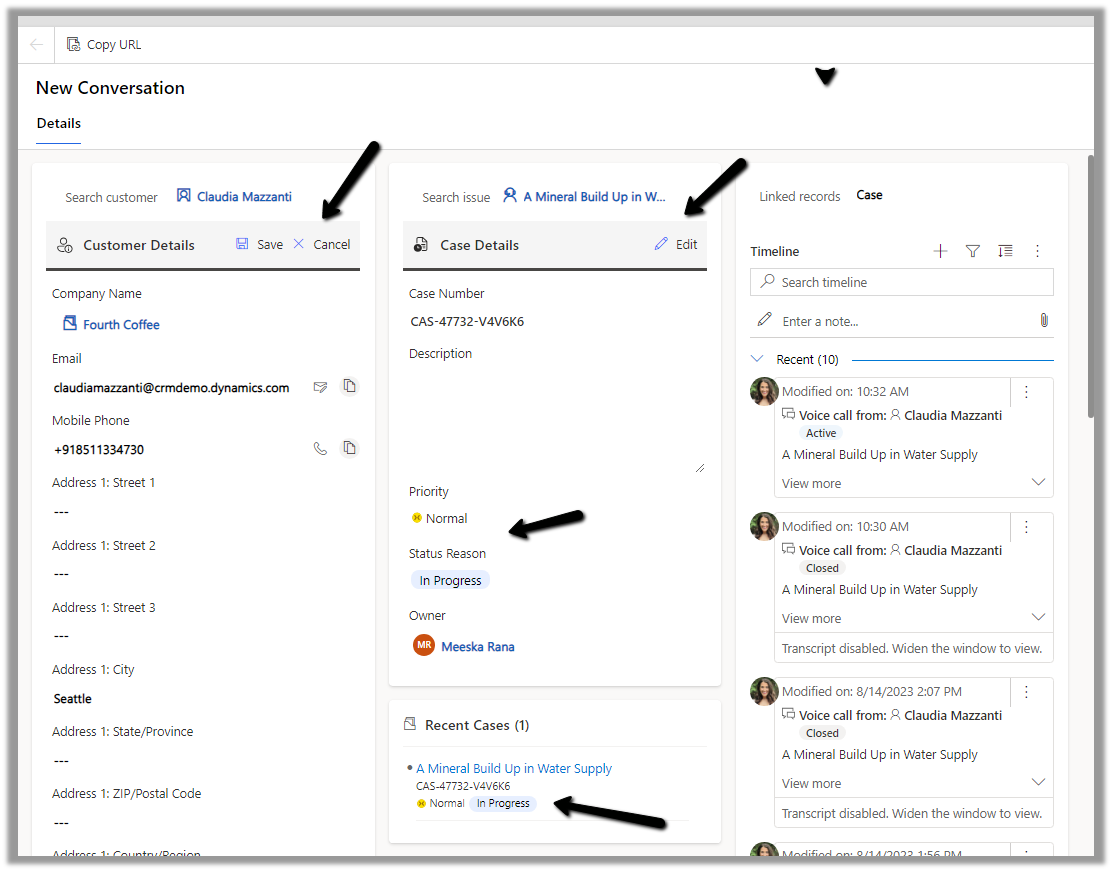
Task: Go back using the back arrow icon
Action: tap(37, 45)
